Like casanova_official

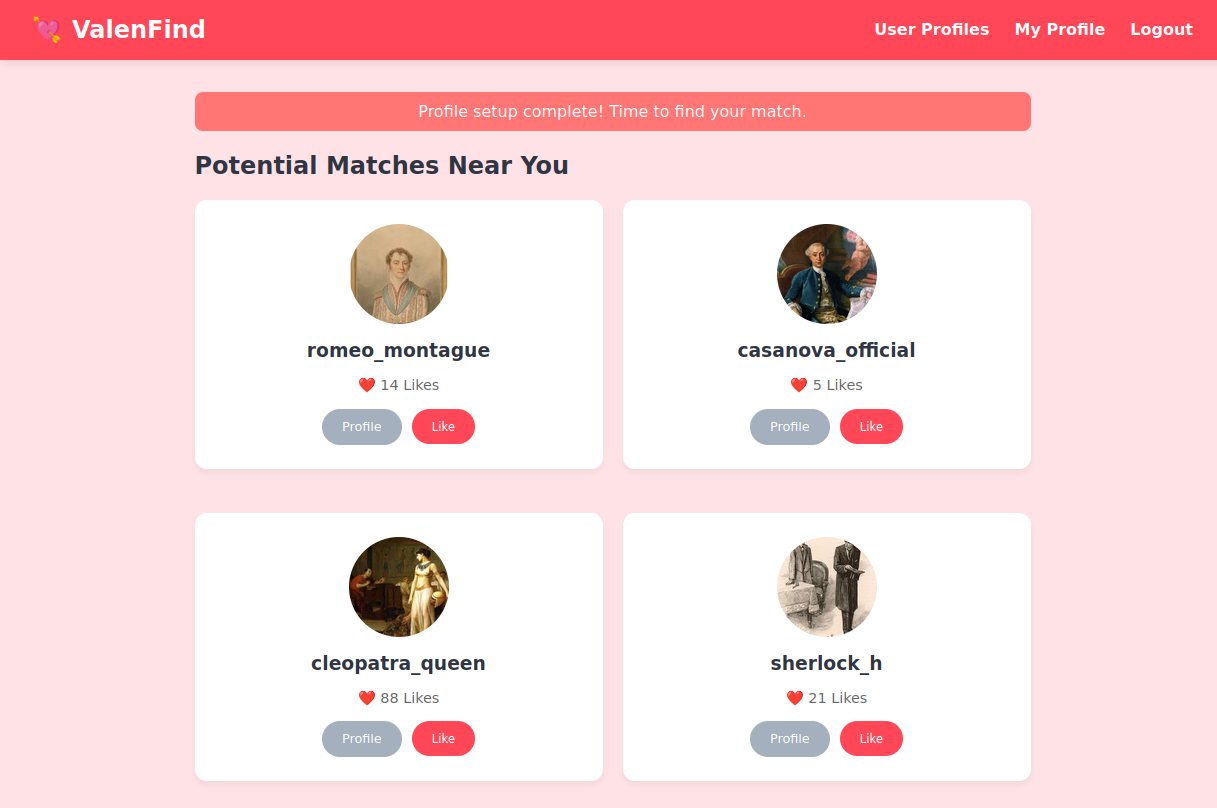(x=871, y=427)
